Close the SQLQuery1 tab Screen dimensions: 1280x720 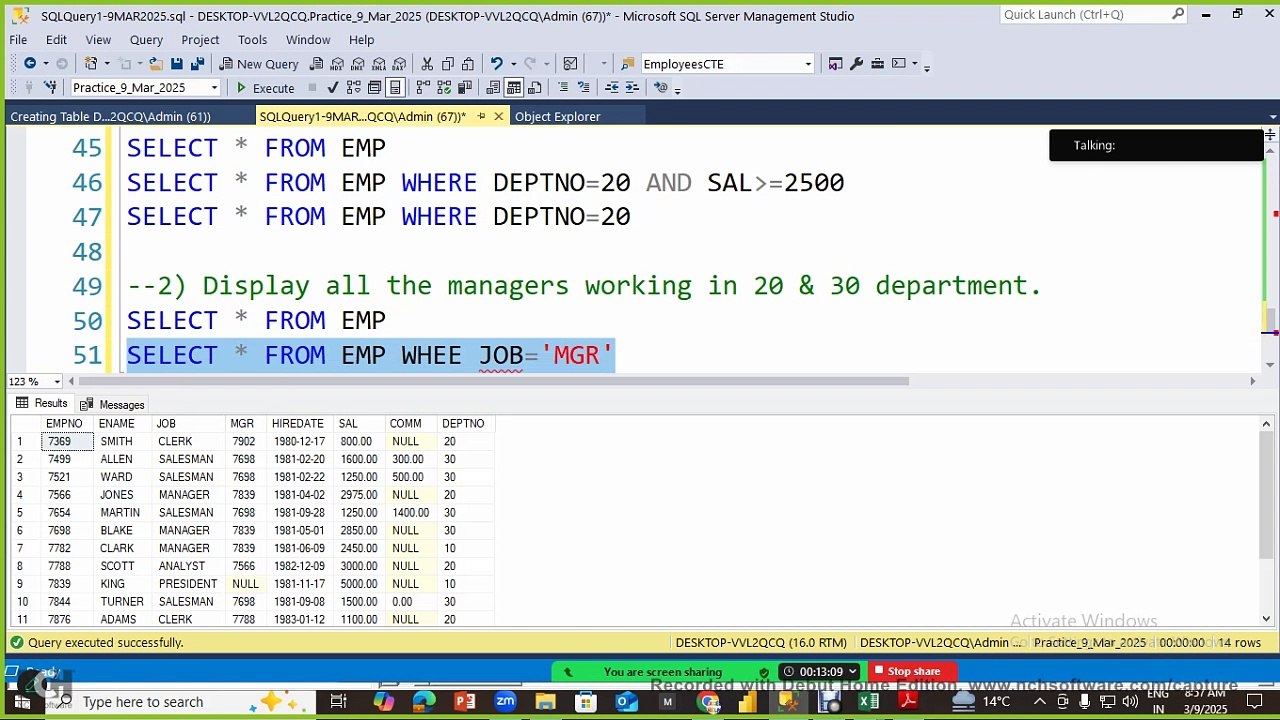pyautogui.click(x=498, y=116)
